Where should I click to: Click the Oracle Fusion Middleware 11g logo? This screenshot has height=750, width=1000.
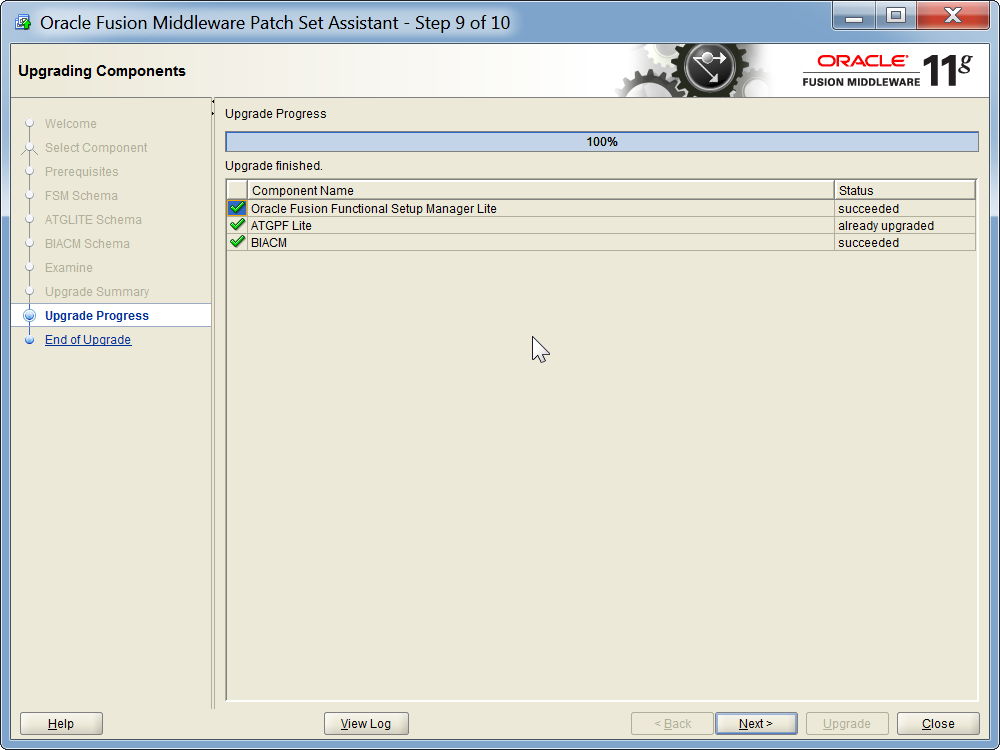887,70
